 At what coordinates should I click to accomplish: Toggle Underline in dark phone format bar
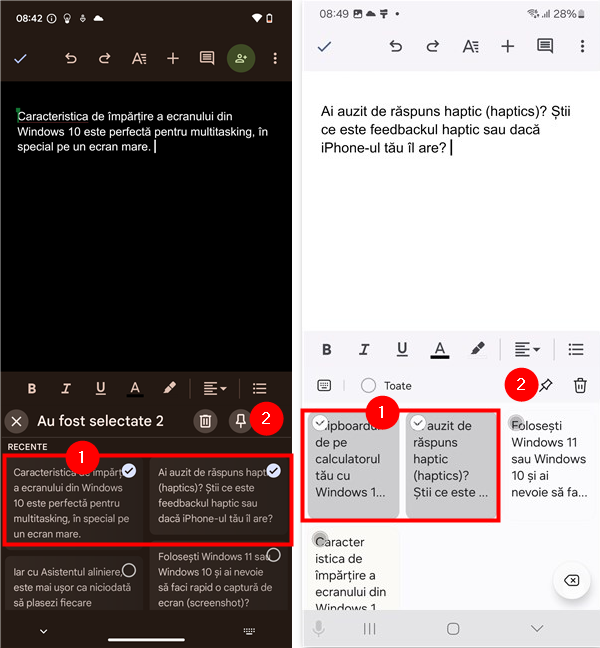click(100, 388)
